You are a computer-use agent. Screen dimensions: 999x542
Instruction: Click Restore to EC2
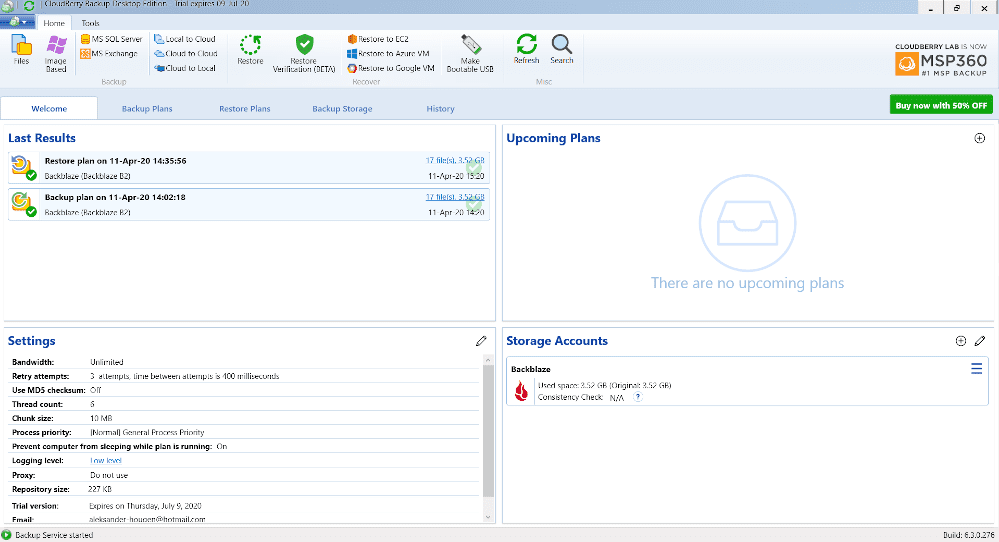pos(378,39)
